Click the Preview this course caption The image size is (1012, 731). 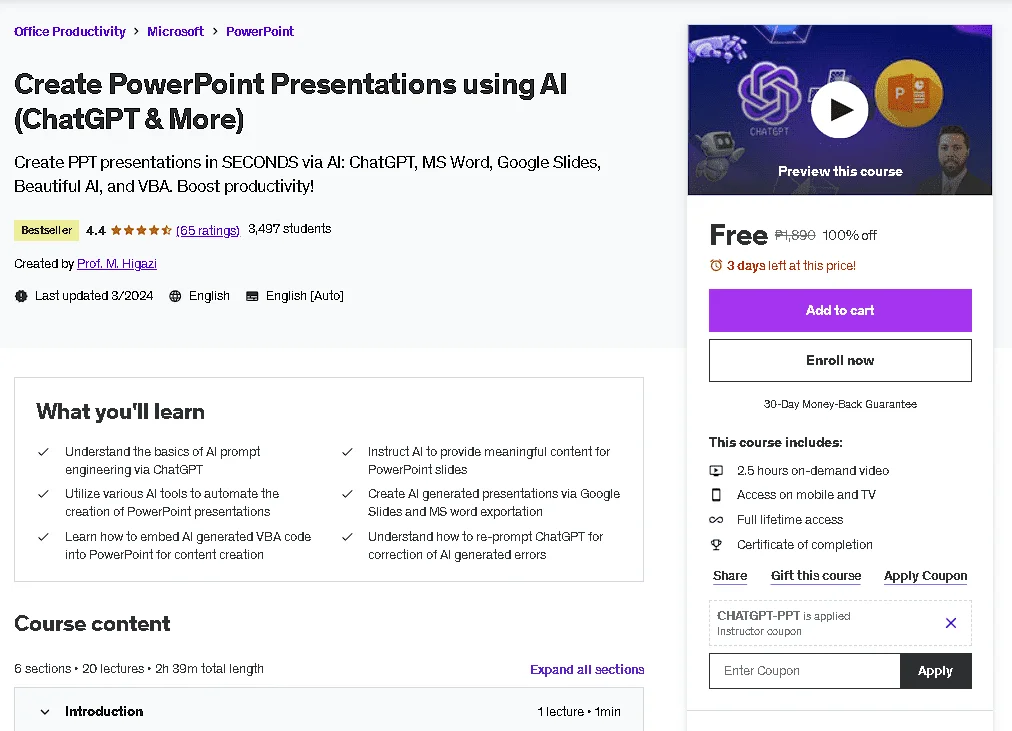point(840,172)
